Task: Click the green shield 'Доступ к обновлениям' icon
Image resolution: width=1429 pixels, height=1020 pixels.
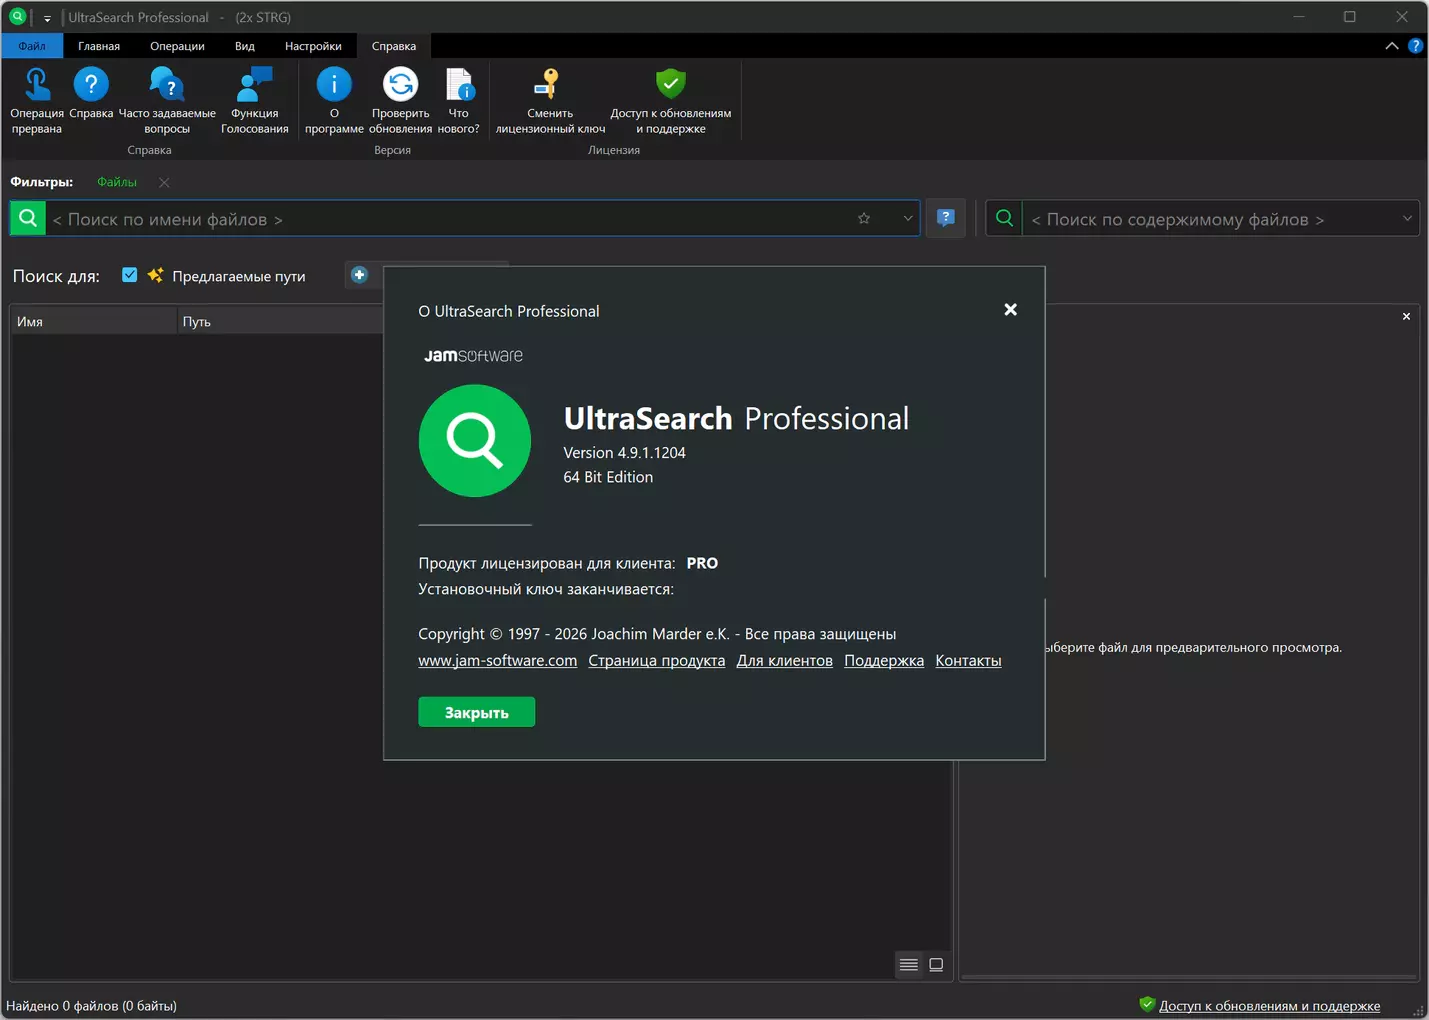Action: (670, 86)
